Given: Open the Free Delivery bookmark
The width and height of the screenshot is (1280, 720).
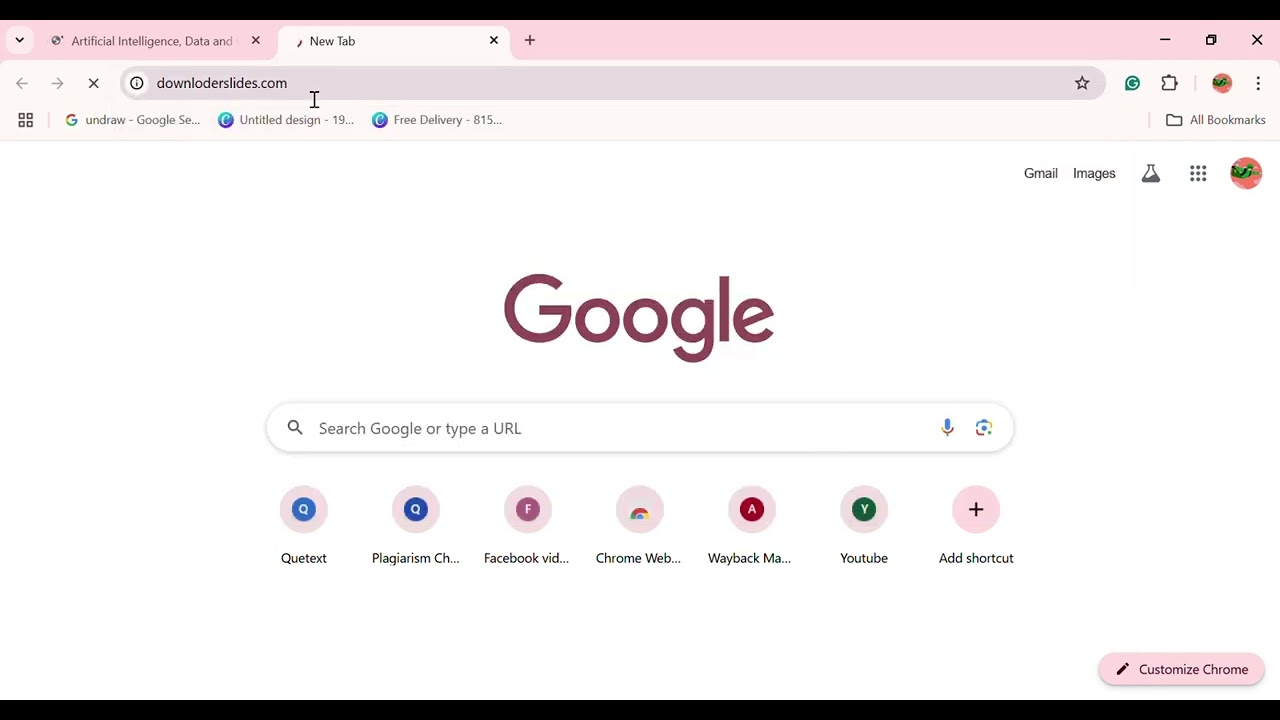Looking at the screenshot, I should tap(437, 120).
